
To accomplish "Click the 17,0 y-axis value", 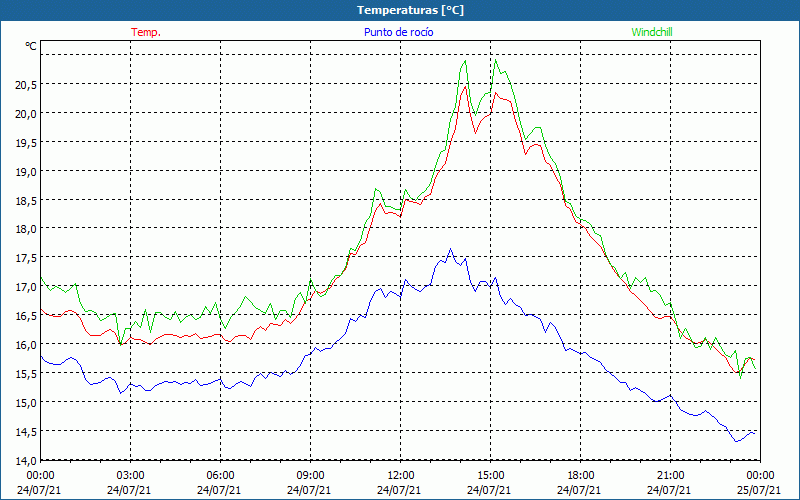I will (26, 287).
